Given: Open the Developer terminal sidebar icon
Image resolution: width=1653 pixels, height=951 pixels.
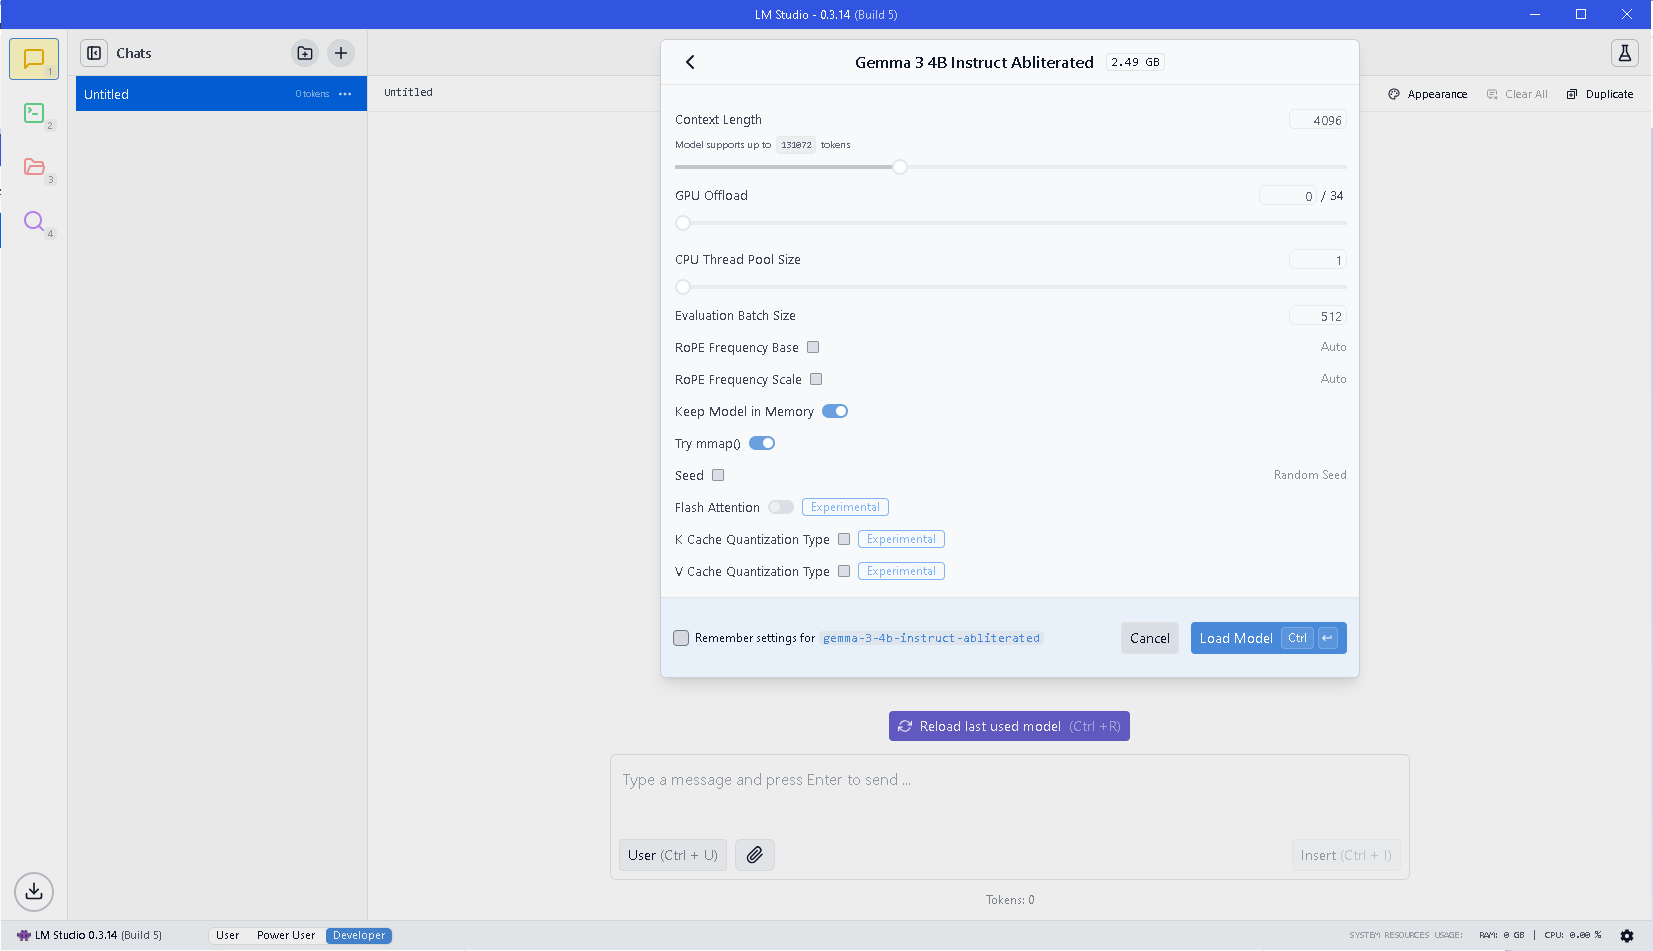Looking at the screenshot, I should coord(34,113).
